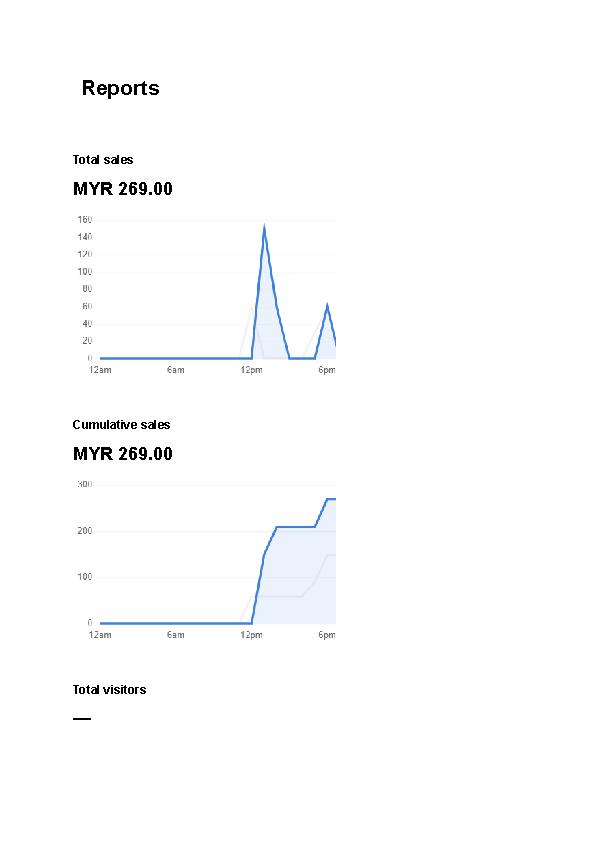Click the 200 gridline label on Cumulative chart

click(84, 531)
